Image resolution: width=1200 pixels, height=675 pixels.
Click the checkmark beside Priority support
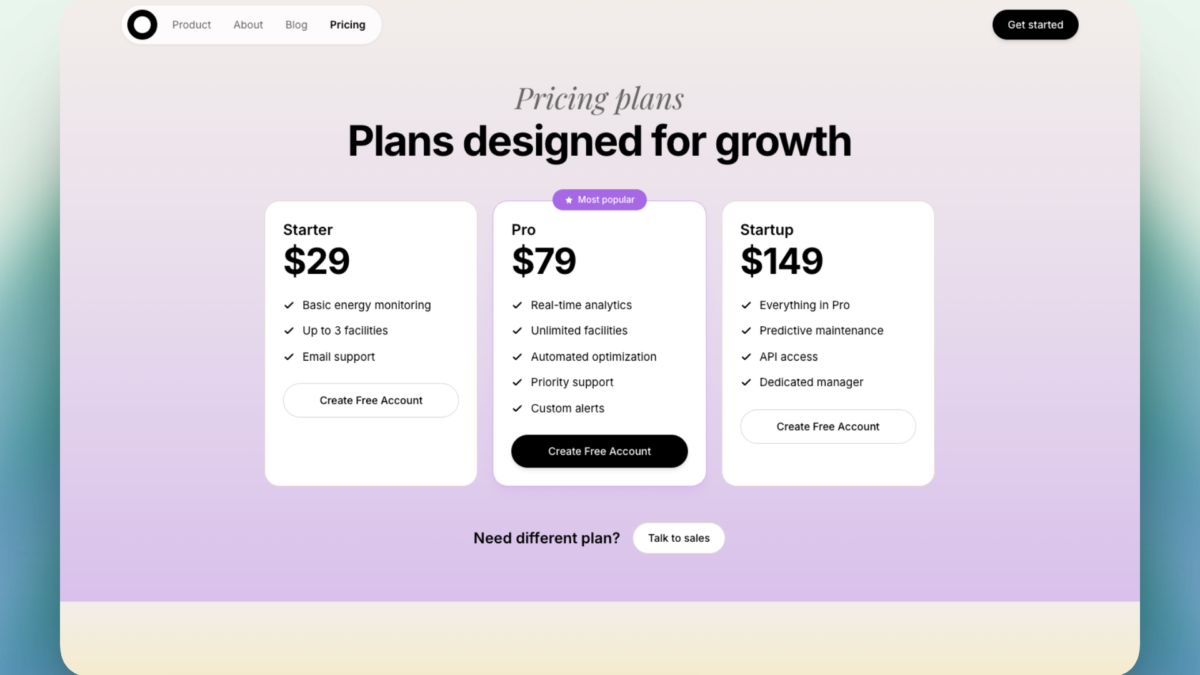517,382
